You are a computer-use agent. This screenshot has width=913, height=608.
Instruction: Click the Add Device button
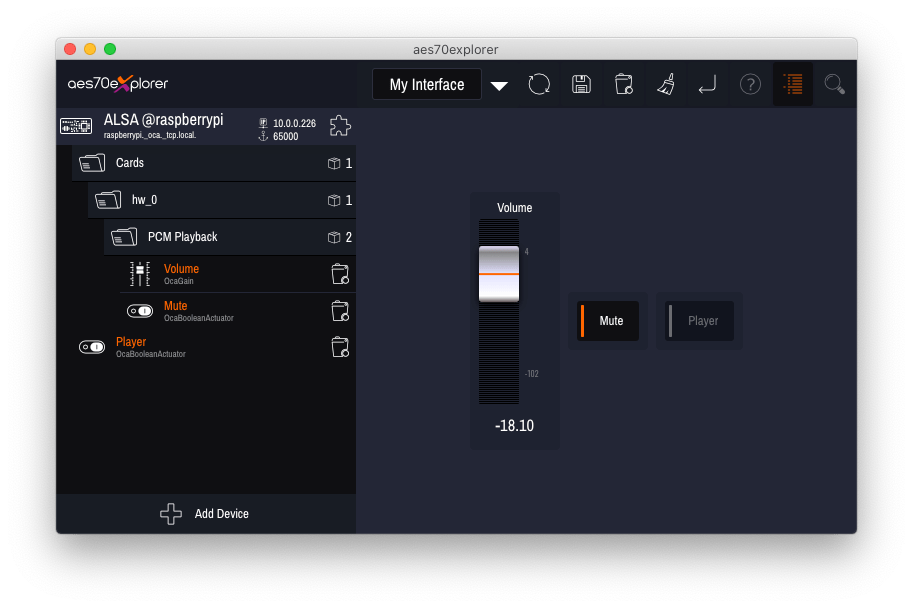tap(207, 514)
